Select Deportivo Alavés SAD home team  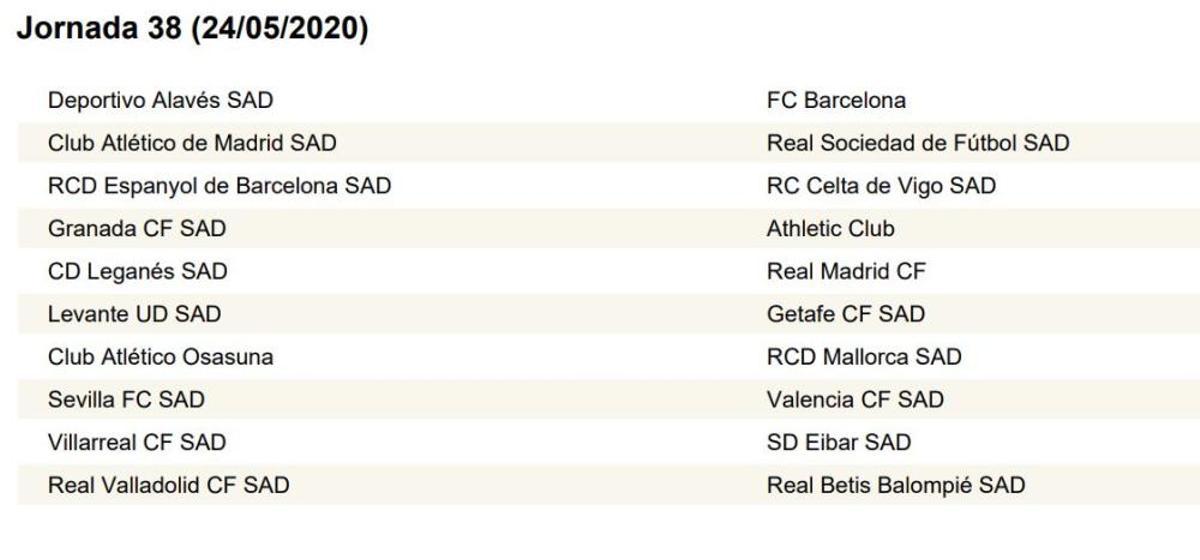[x=160, y=100]
